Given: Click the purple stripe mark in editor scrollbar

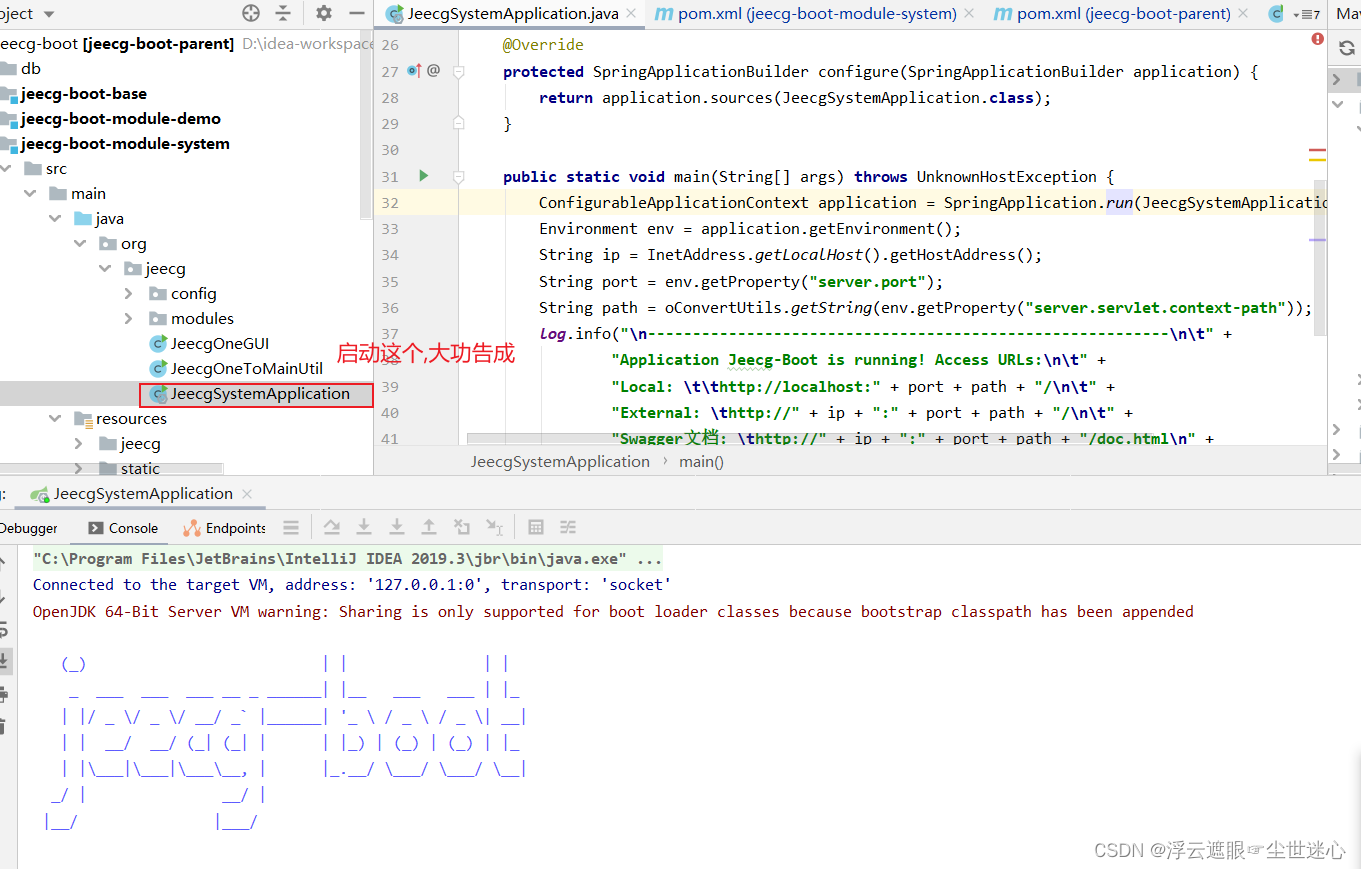Looking at the screenshot, I should 1317,240.
